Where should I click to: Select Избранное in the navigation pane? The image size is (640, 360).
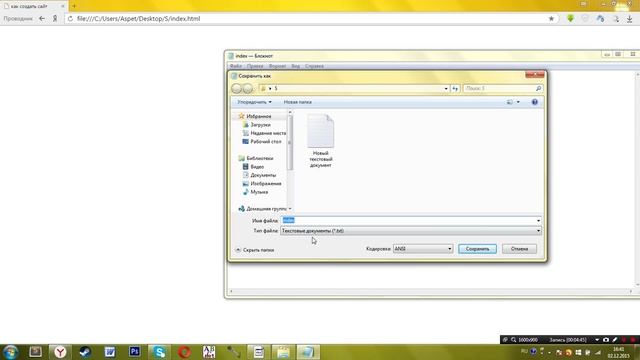(x=258, y=116)
